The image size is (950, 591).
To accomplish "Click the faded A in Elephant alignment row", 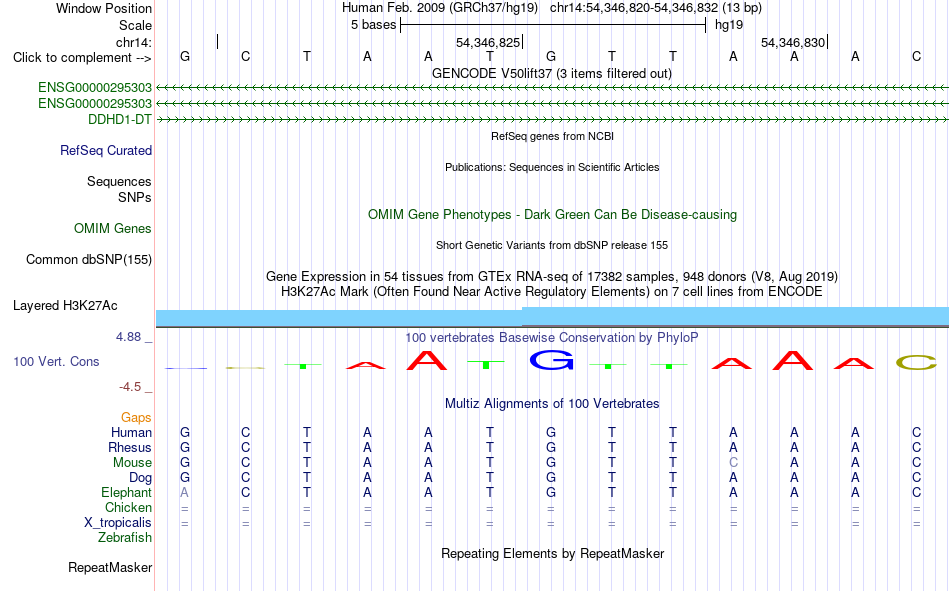I will click(184, 492).
